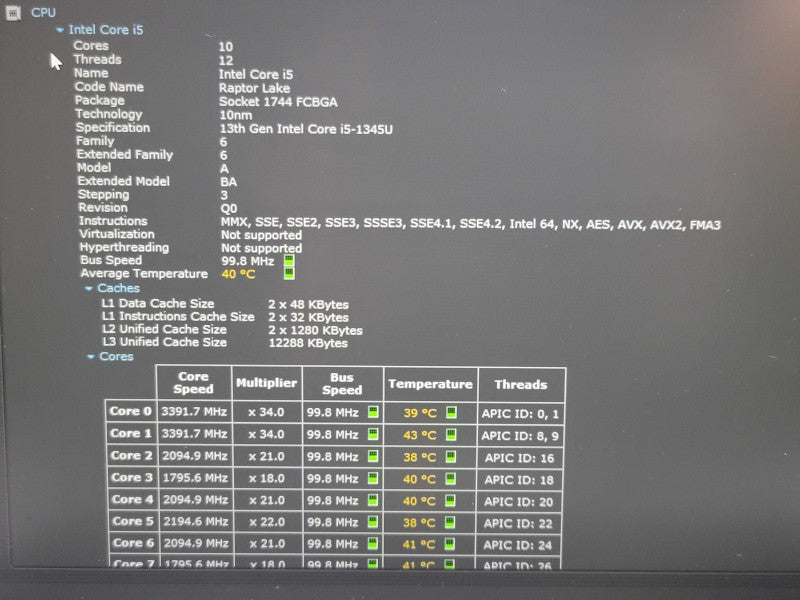Select the Core 5 row label
This screenshot has height=600, width=800.
tap(133, 521)
